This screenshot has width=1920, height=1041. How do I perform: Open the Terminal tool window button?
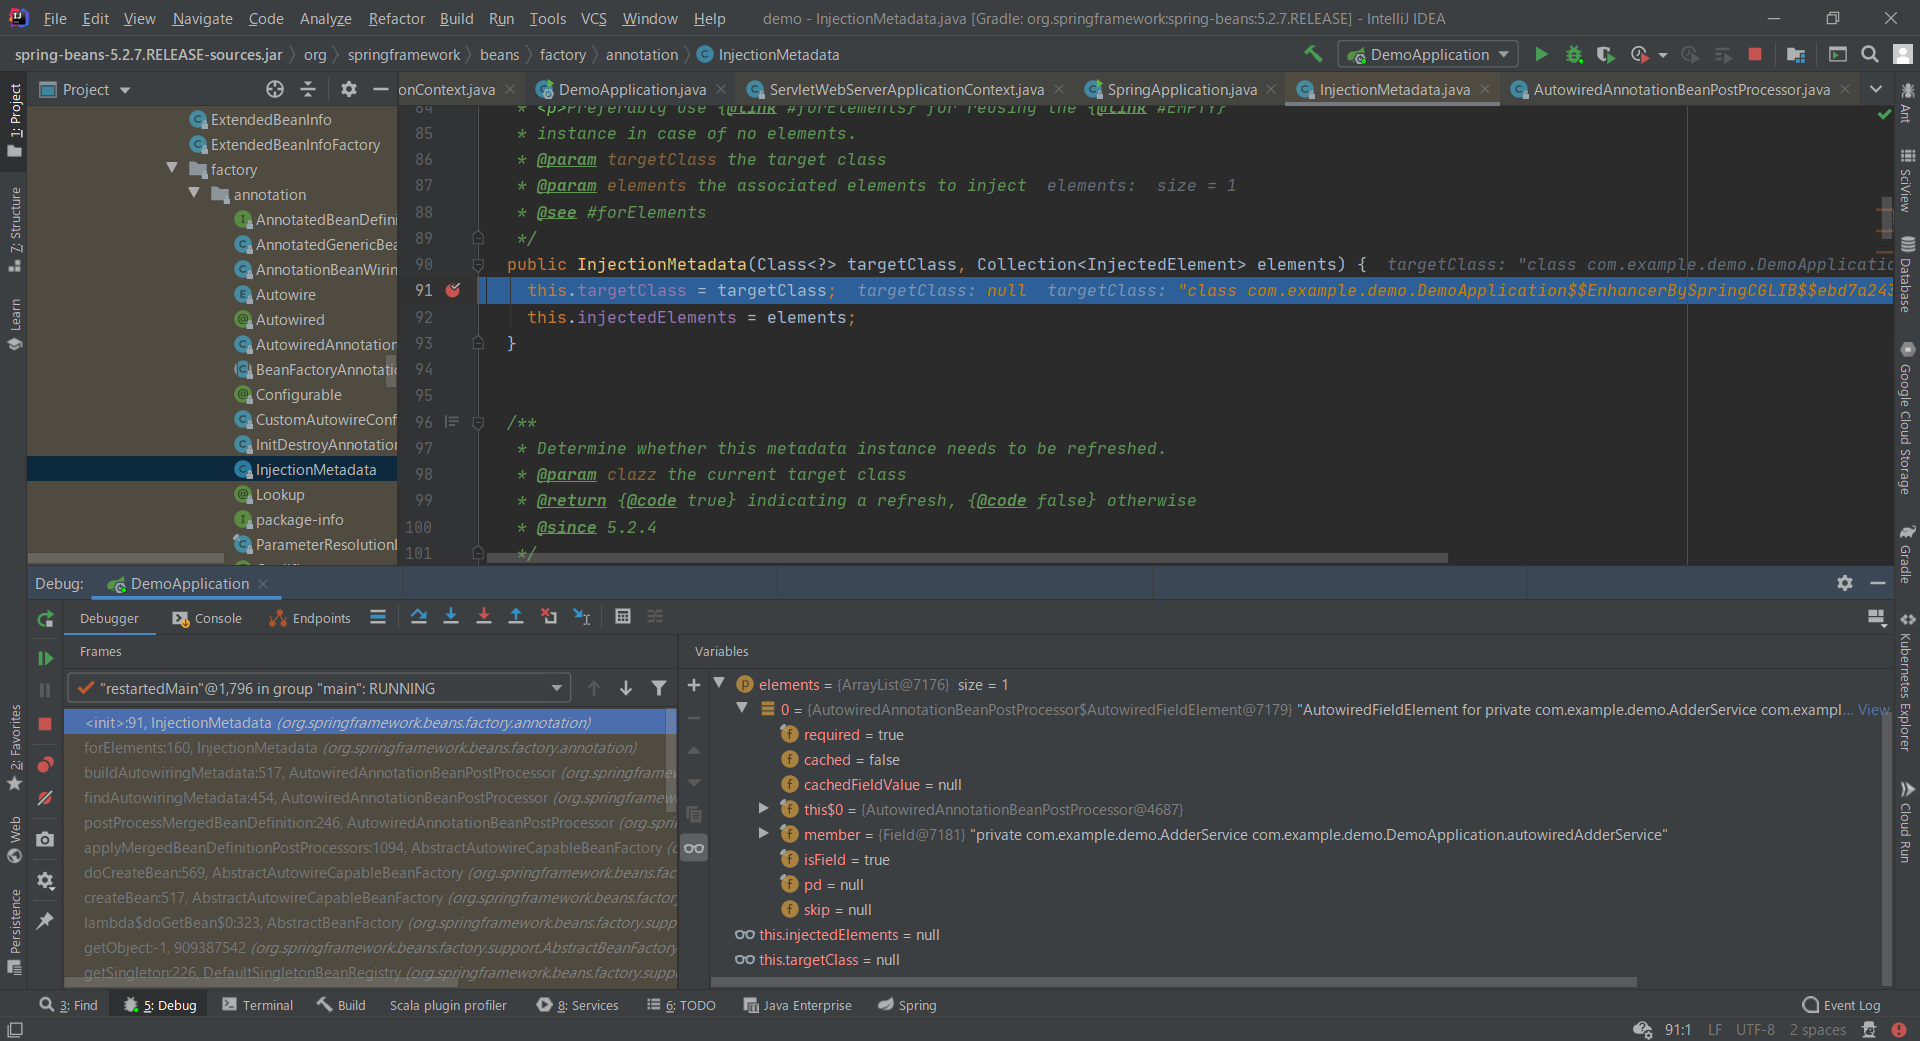click(x=258, y=1005)
